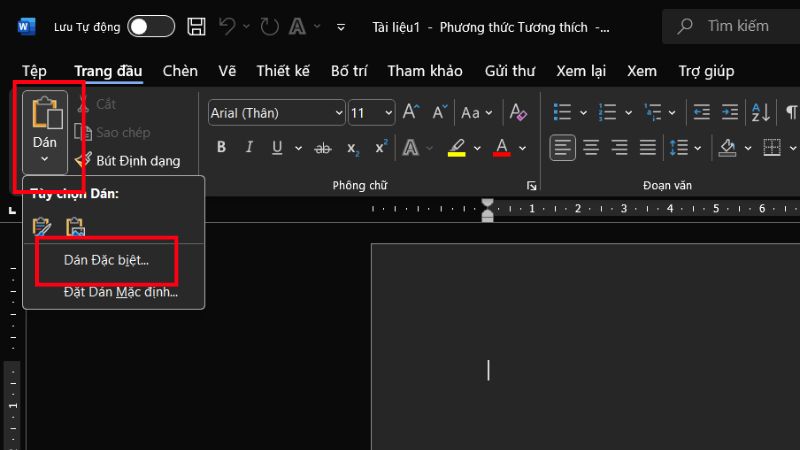The height and width of the screenshot is (450, 800).
Task: Select the Clear All Formatting icon
Action: [x=517, y=112]
